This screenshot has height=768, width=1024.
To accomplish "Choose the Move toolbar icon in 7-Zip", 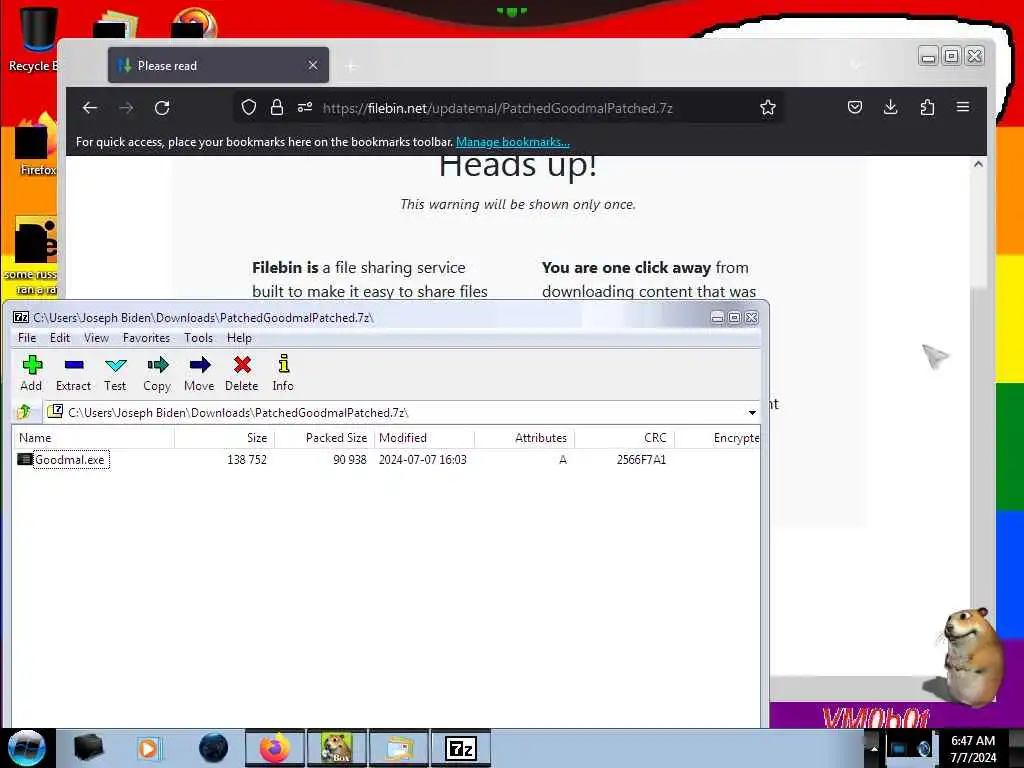I will point(199,373).
